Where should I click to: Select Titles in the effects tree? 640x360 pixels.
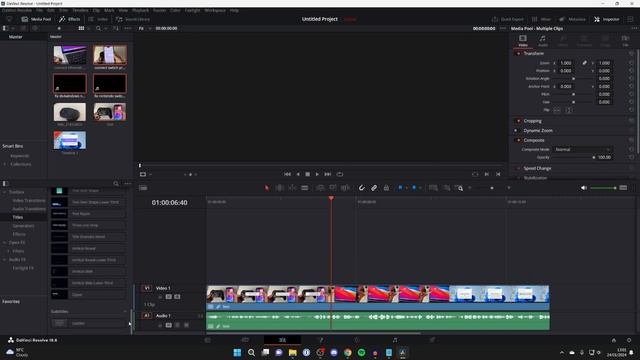pos(18,217)
